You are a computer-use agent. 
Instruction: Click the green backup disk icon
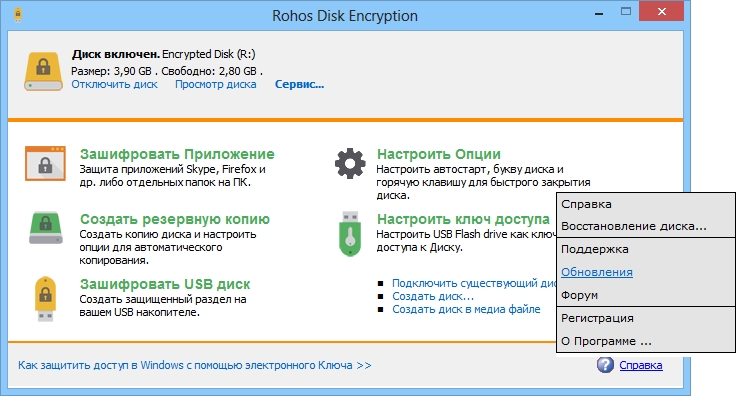46,228
